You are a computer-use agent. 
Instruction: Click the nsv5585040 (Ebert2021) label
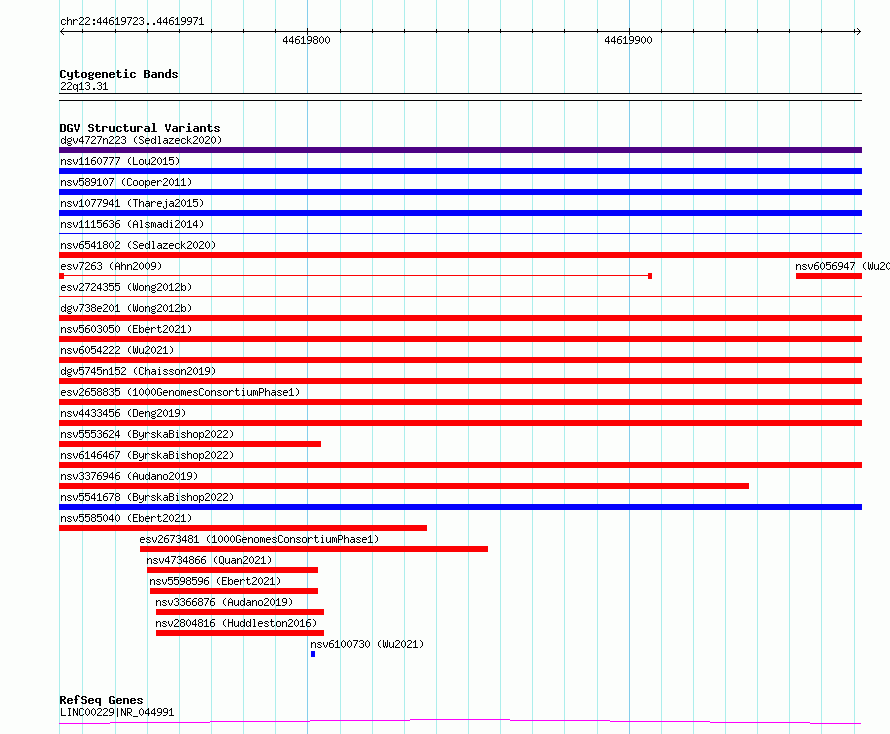click(126, 518)
